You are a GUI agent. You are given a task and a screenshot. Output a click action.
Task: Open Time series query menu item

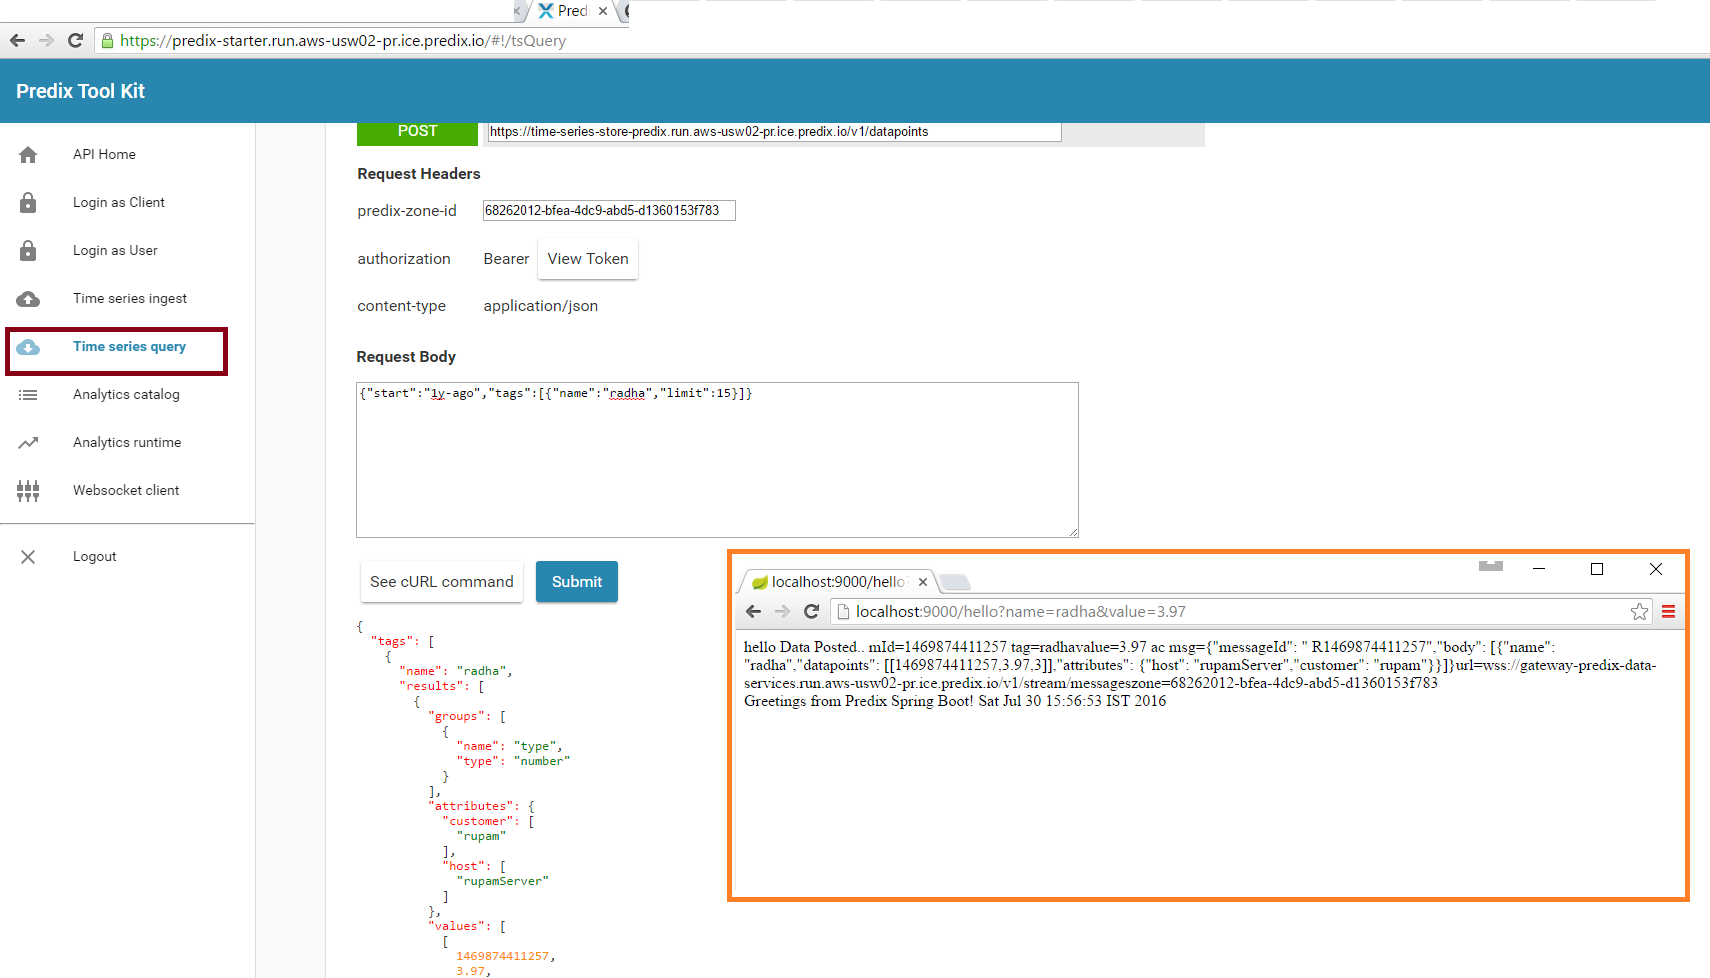click(129, 347)
